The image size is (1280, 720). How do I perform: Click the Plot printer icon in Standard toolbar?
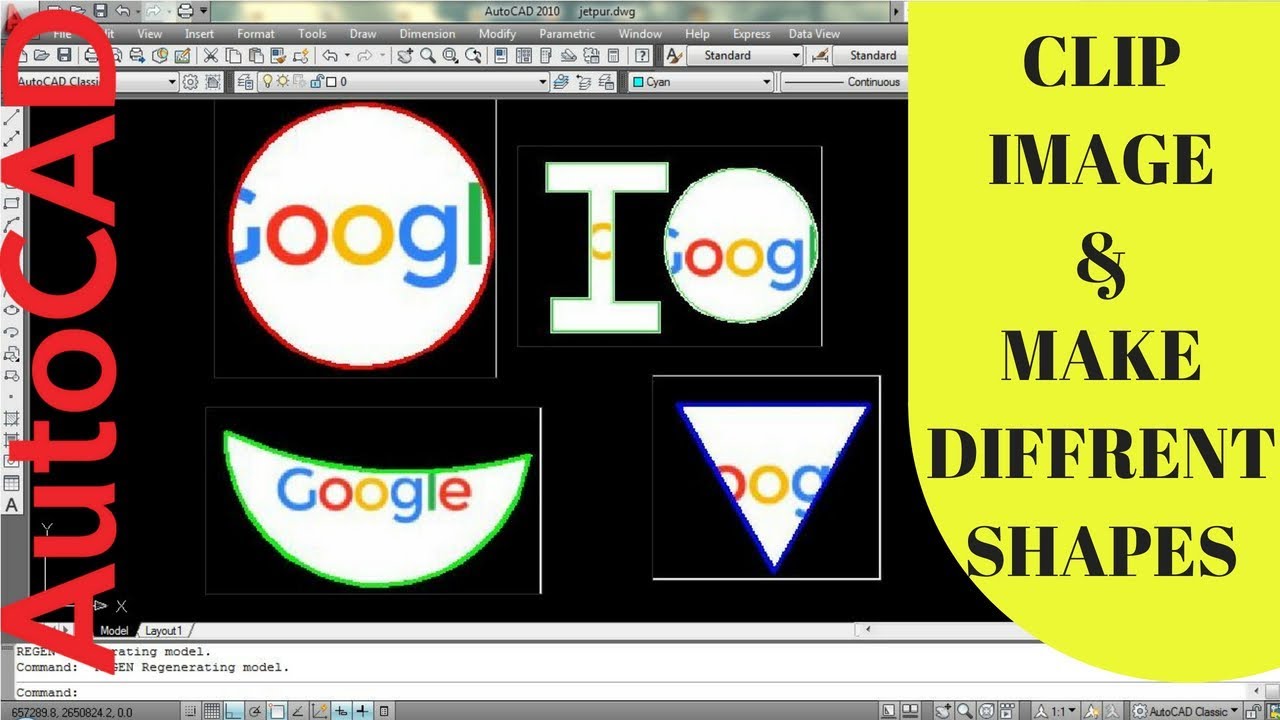point(91,55)
